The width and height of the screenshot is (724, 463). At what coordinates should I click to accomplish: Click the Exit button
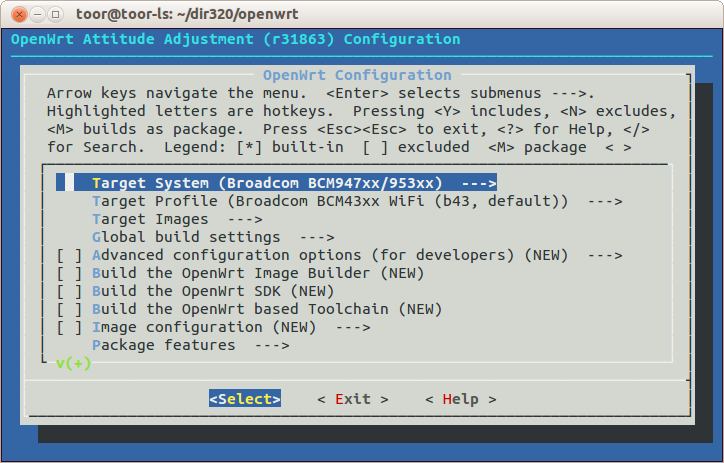click(353, 399)
